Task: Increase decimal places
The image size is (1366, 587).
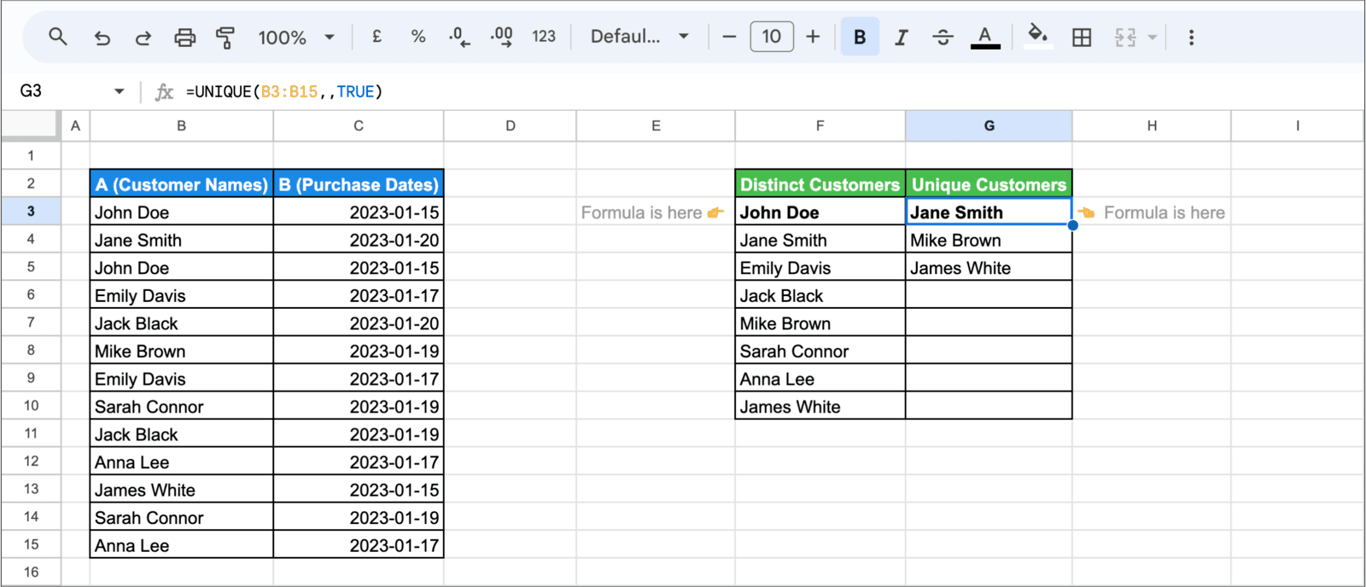Action: (x=501, y=37)
